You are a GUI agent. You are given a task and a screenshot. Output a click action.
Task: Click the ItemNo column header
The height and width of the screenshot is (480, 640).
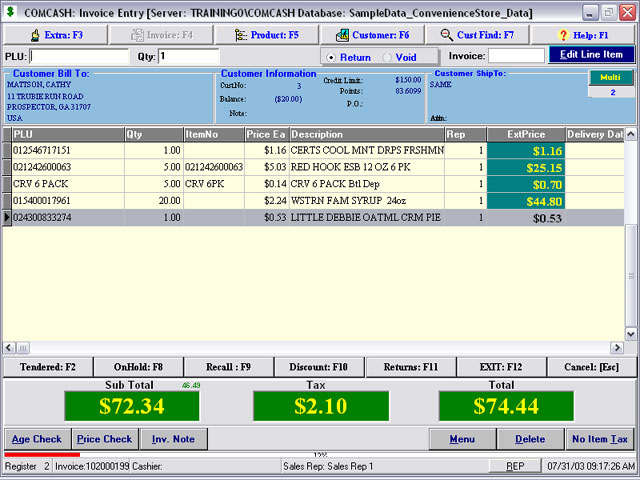(x=214, y=134)
